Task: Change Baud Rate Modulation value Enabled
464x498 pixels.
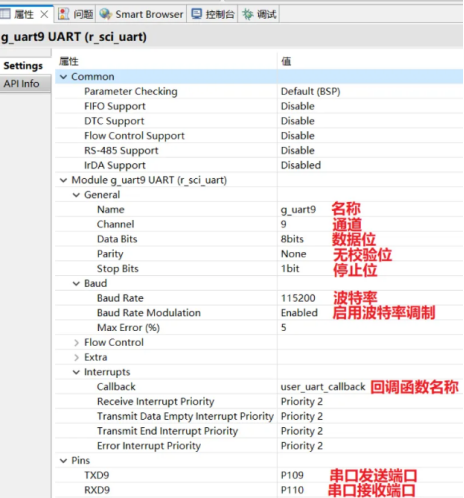Action: pyautogui.click(x=299, y=313)
